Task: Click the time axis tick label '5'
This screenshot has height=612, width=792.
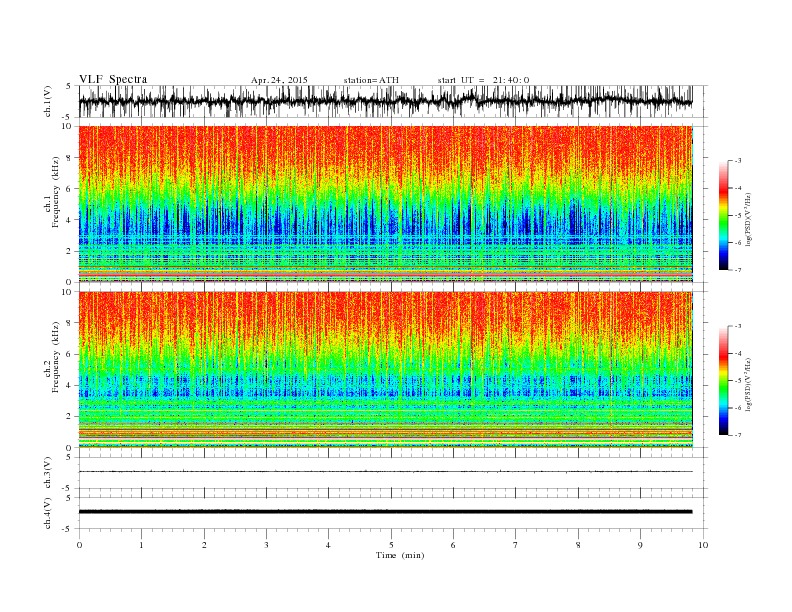Action: 391,545
